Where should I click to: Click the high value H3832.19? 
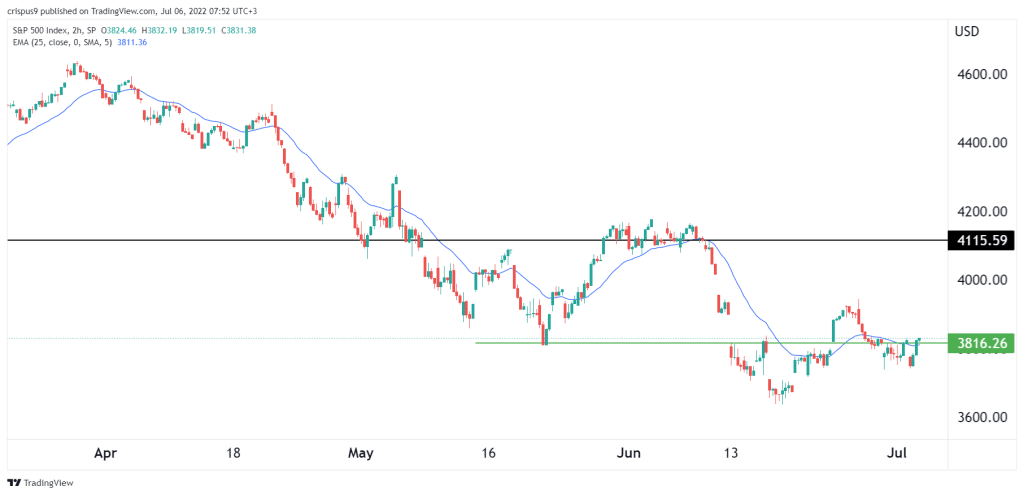157,29
